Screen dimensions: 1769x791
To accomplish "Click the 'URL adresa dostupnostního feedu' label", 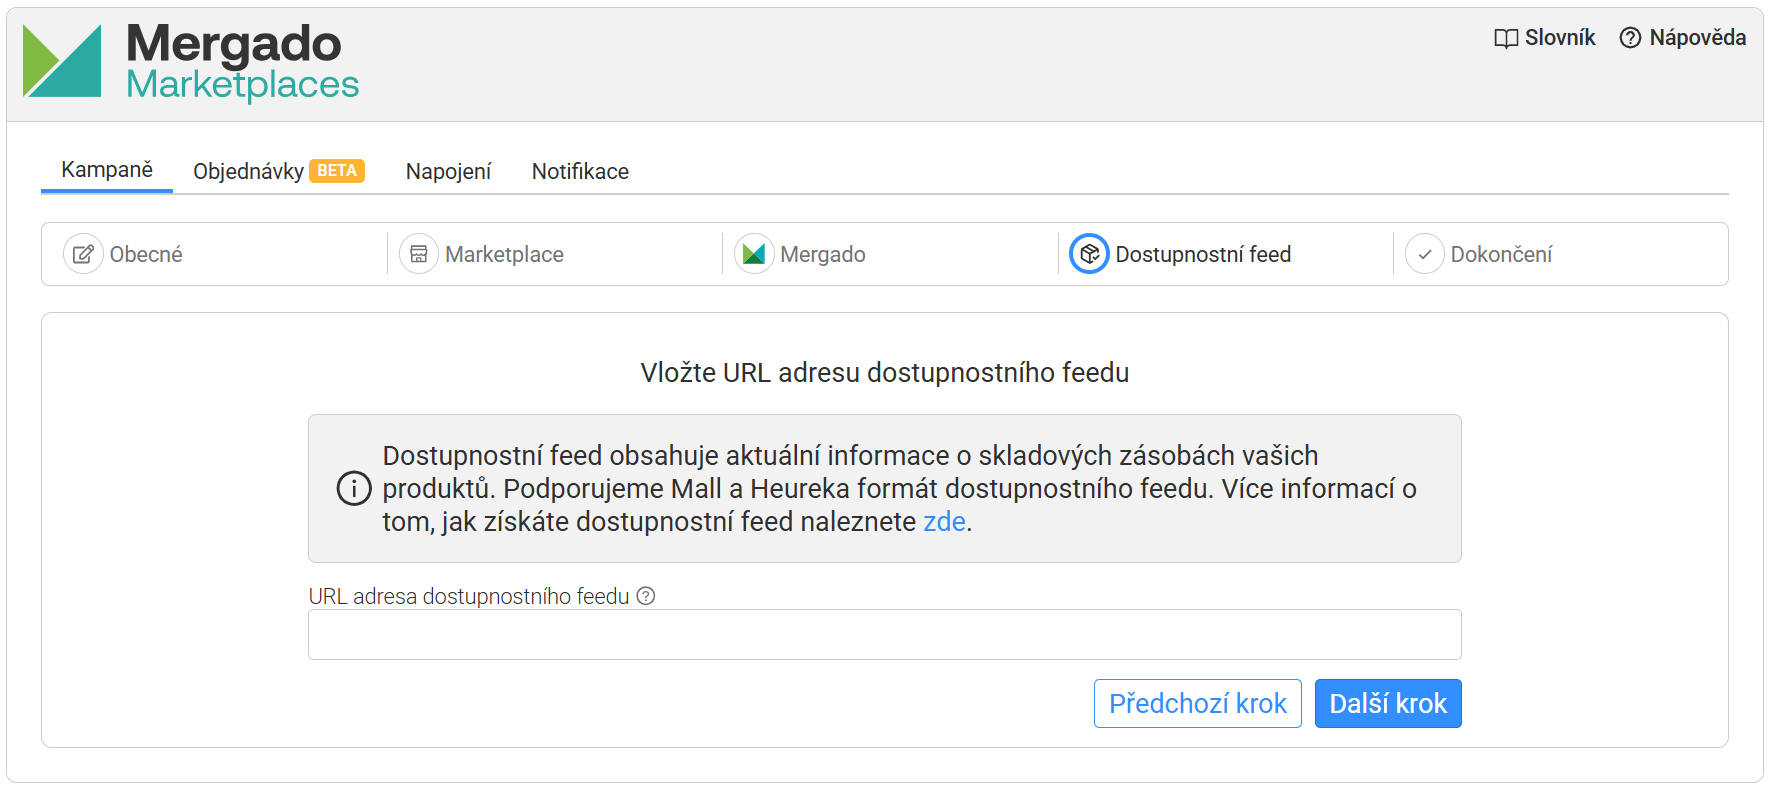I will coord(469,596).
